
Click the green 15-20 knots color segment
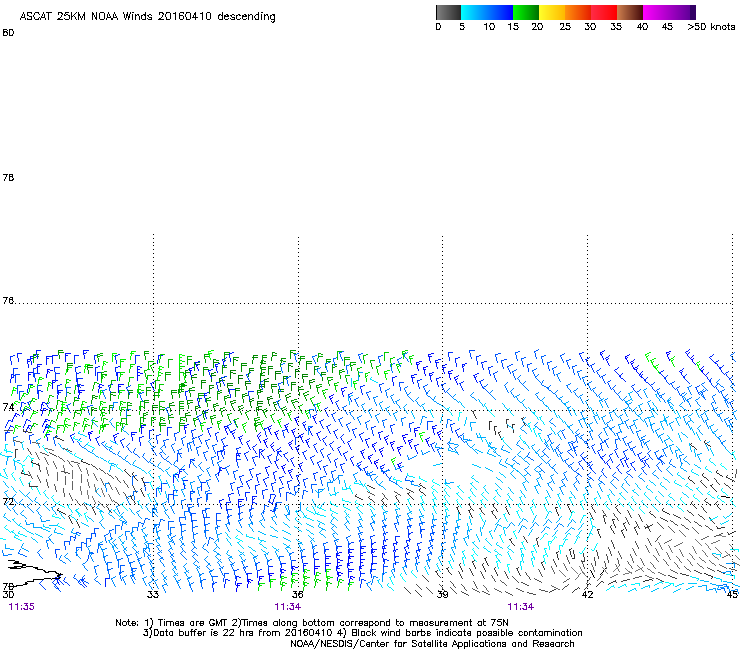pyautogui.click(x=526, y=13)
